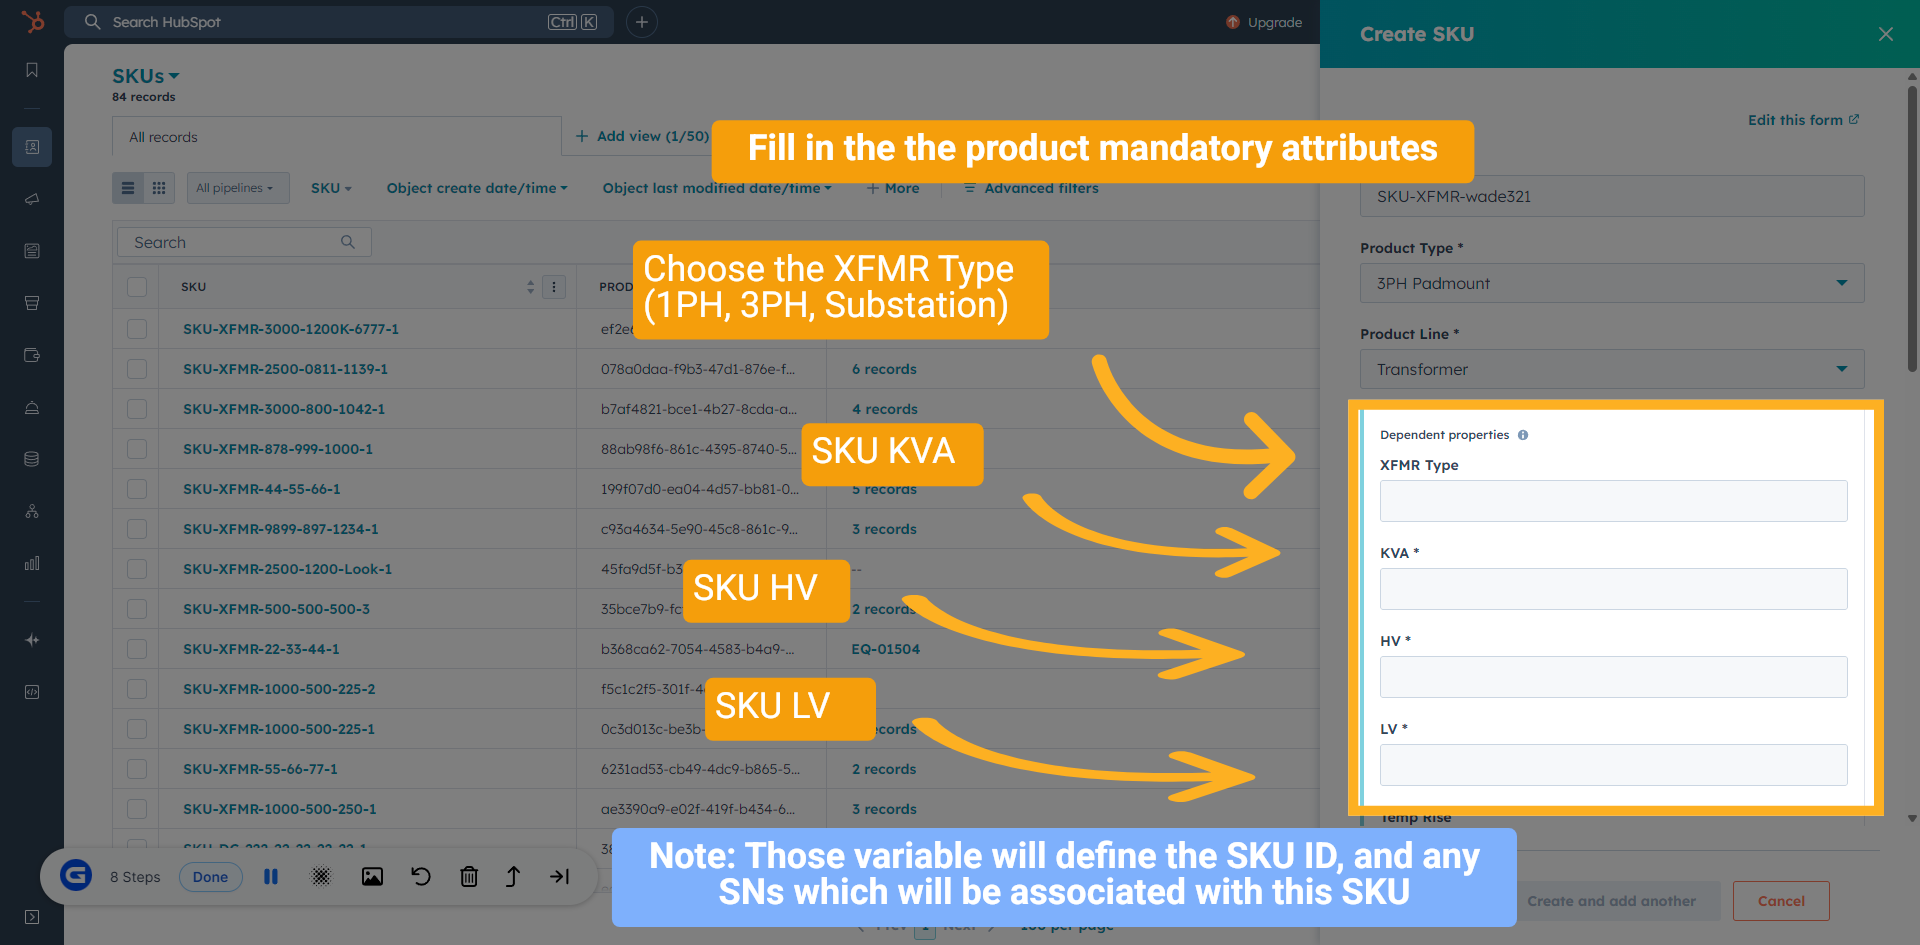
Task: Open the SKU filter dropdown
Action: (x=331, y=188)
